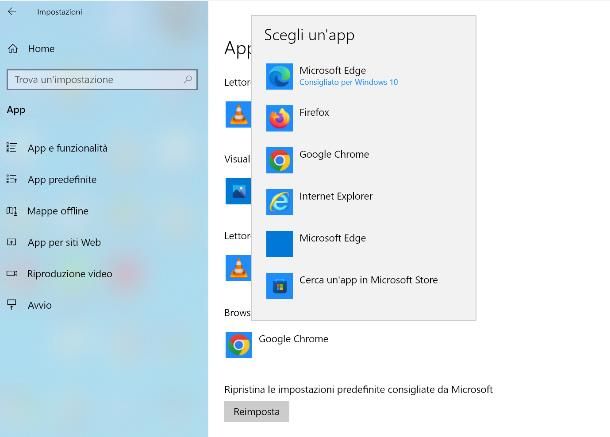Click the Internet Explorer label
The height and width of the screenshot is (437, 610).
tap(336, 196)
